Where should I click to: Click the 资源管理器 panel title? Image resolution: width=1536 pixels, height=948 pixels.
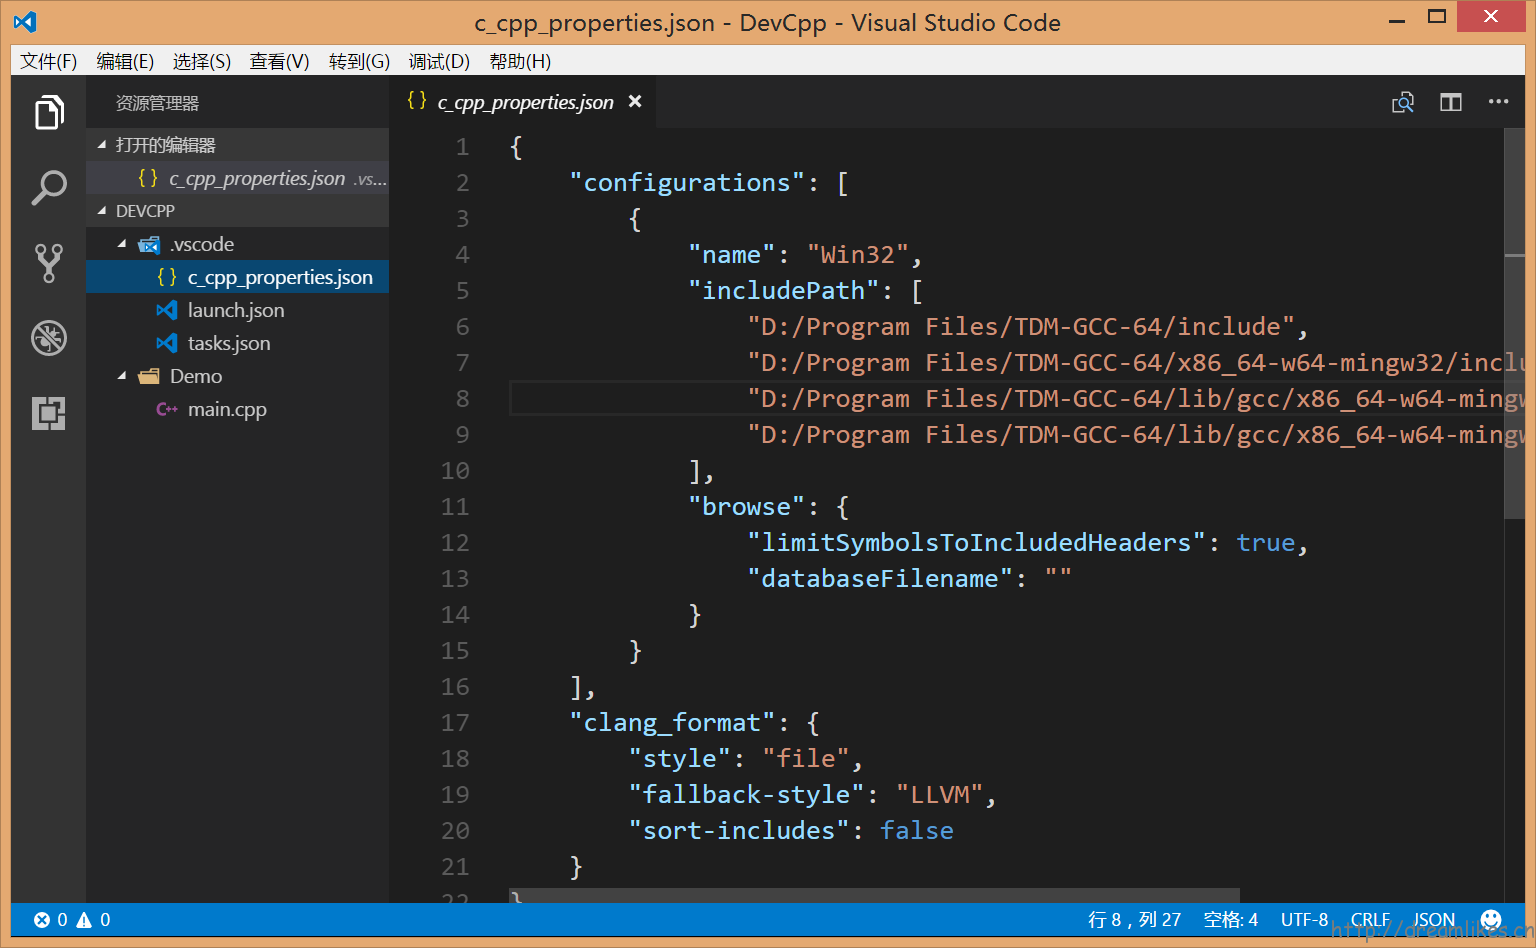[157, 103]
